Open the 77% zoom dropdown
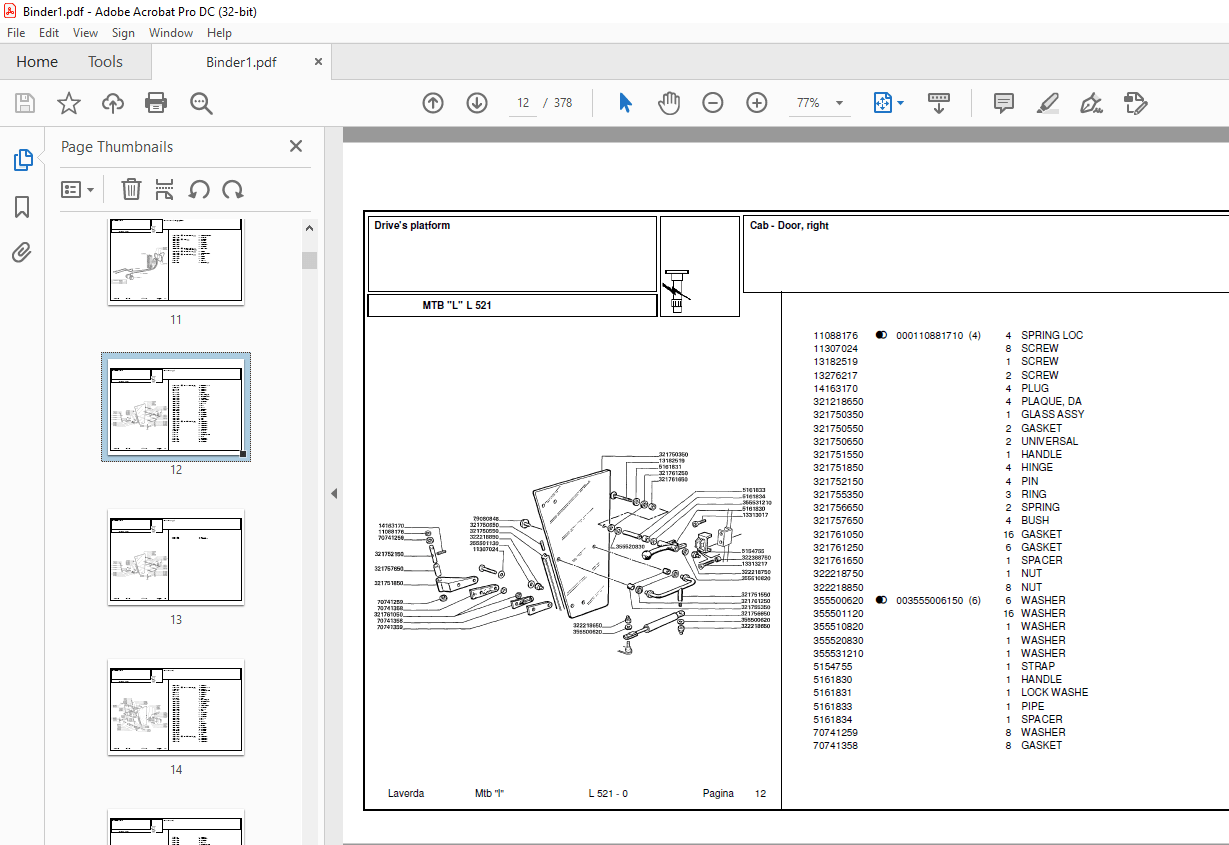1229x845 pixels. tap(819, 102)
